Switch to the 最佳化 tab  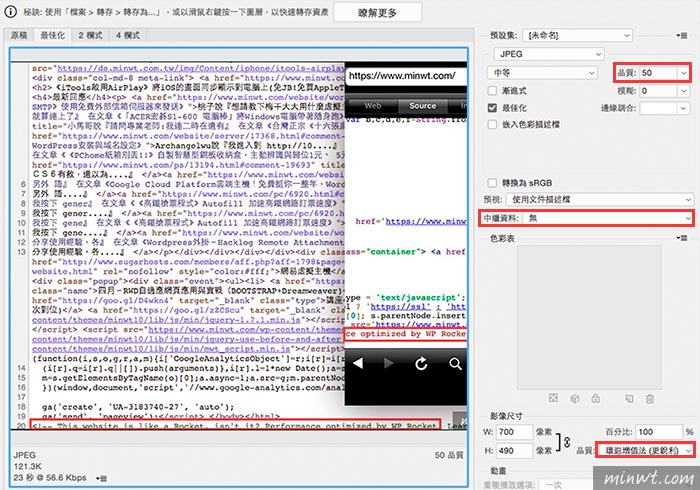pyautogui.click(x=52, y=35)
